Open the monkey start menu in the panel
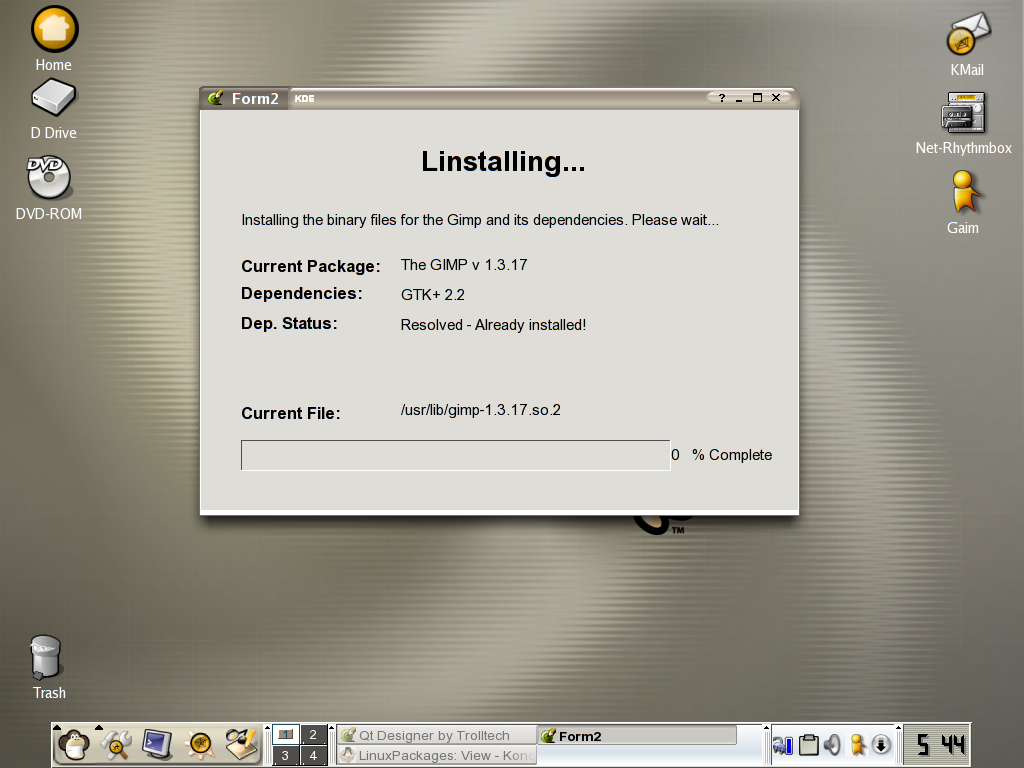1024x768 pixels. click(x=74, y=744)
